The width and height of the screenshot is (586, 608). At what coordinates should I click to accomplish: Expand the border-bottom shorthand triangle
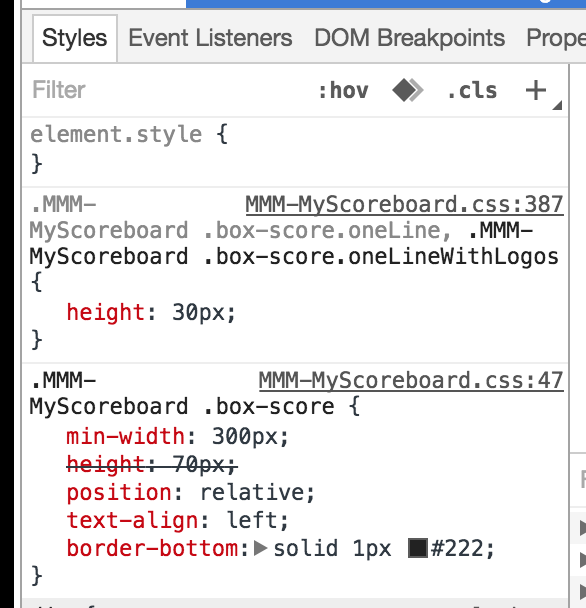(261, 548)
